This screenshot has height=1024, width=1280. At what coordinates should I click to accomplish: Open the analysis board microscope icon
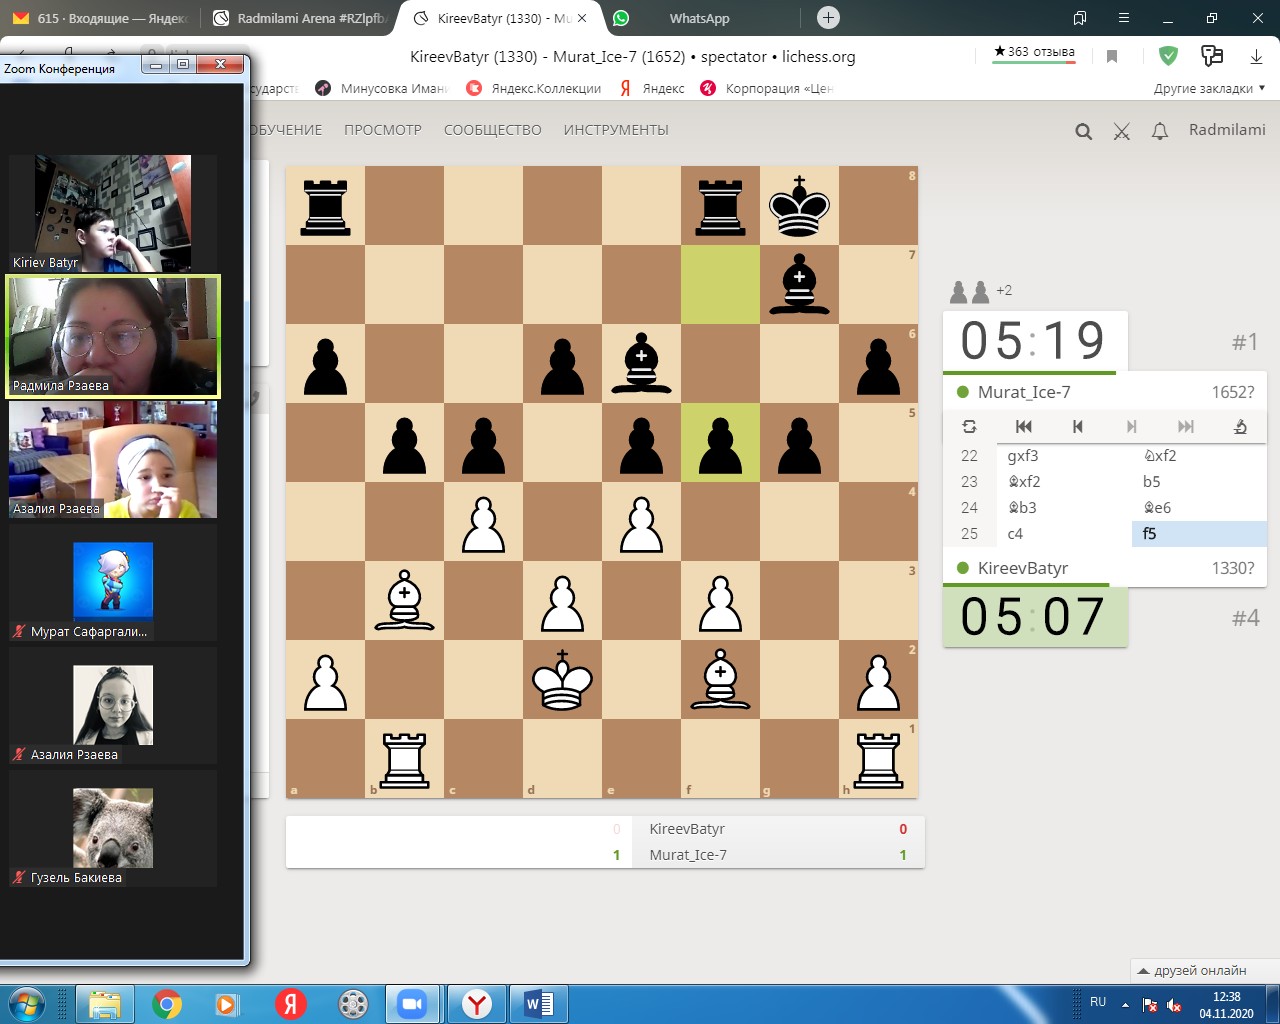pyautogui.click(x=1240, y=426)
